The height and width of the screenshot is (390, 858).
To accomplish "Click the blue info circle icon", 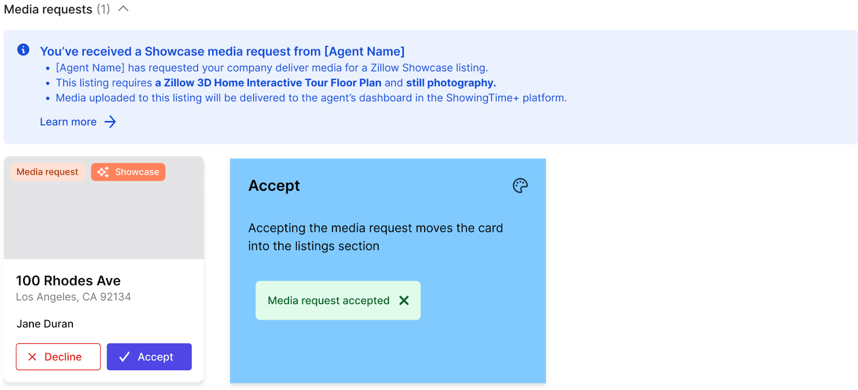I will [23, 50].
